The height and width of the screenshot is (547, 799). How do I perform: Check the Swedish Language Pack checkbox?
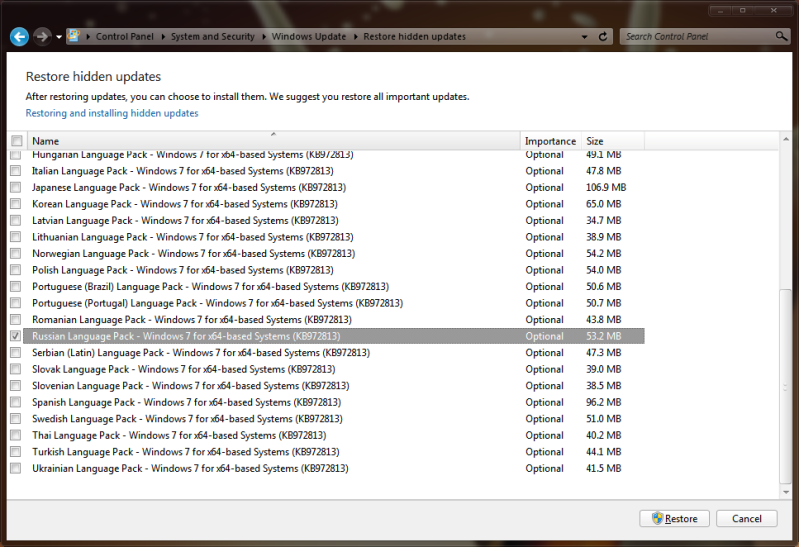[x=16, y=419]
